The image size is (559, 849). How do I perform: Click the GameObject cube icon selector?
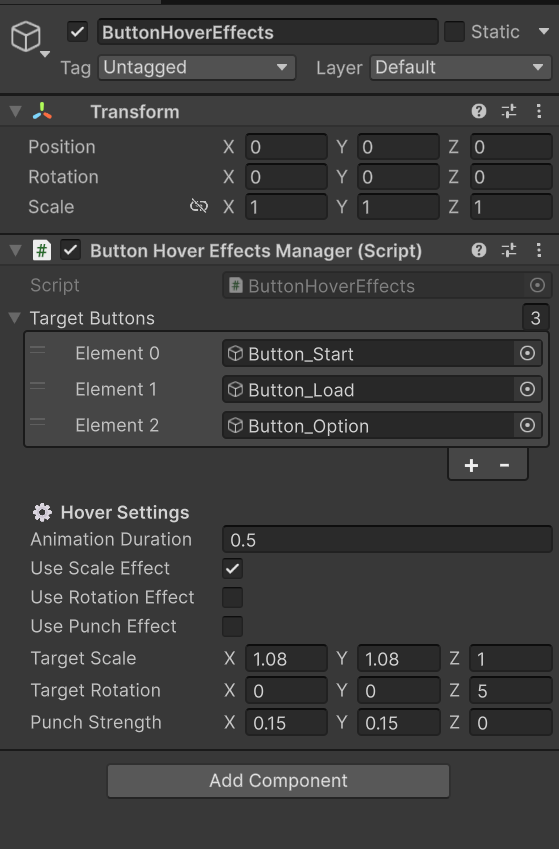pyautogui.click(x=29, y=39)
